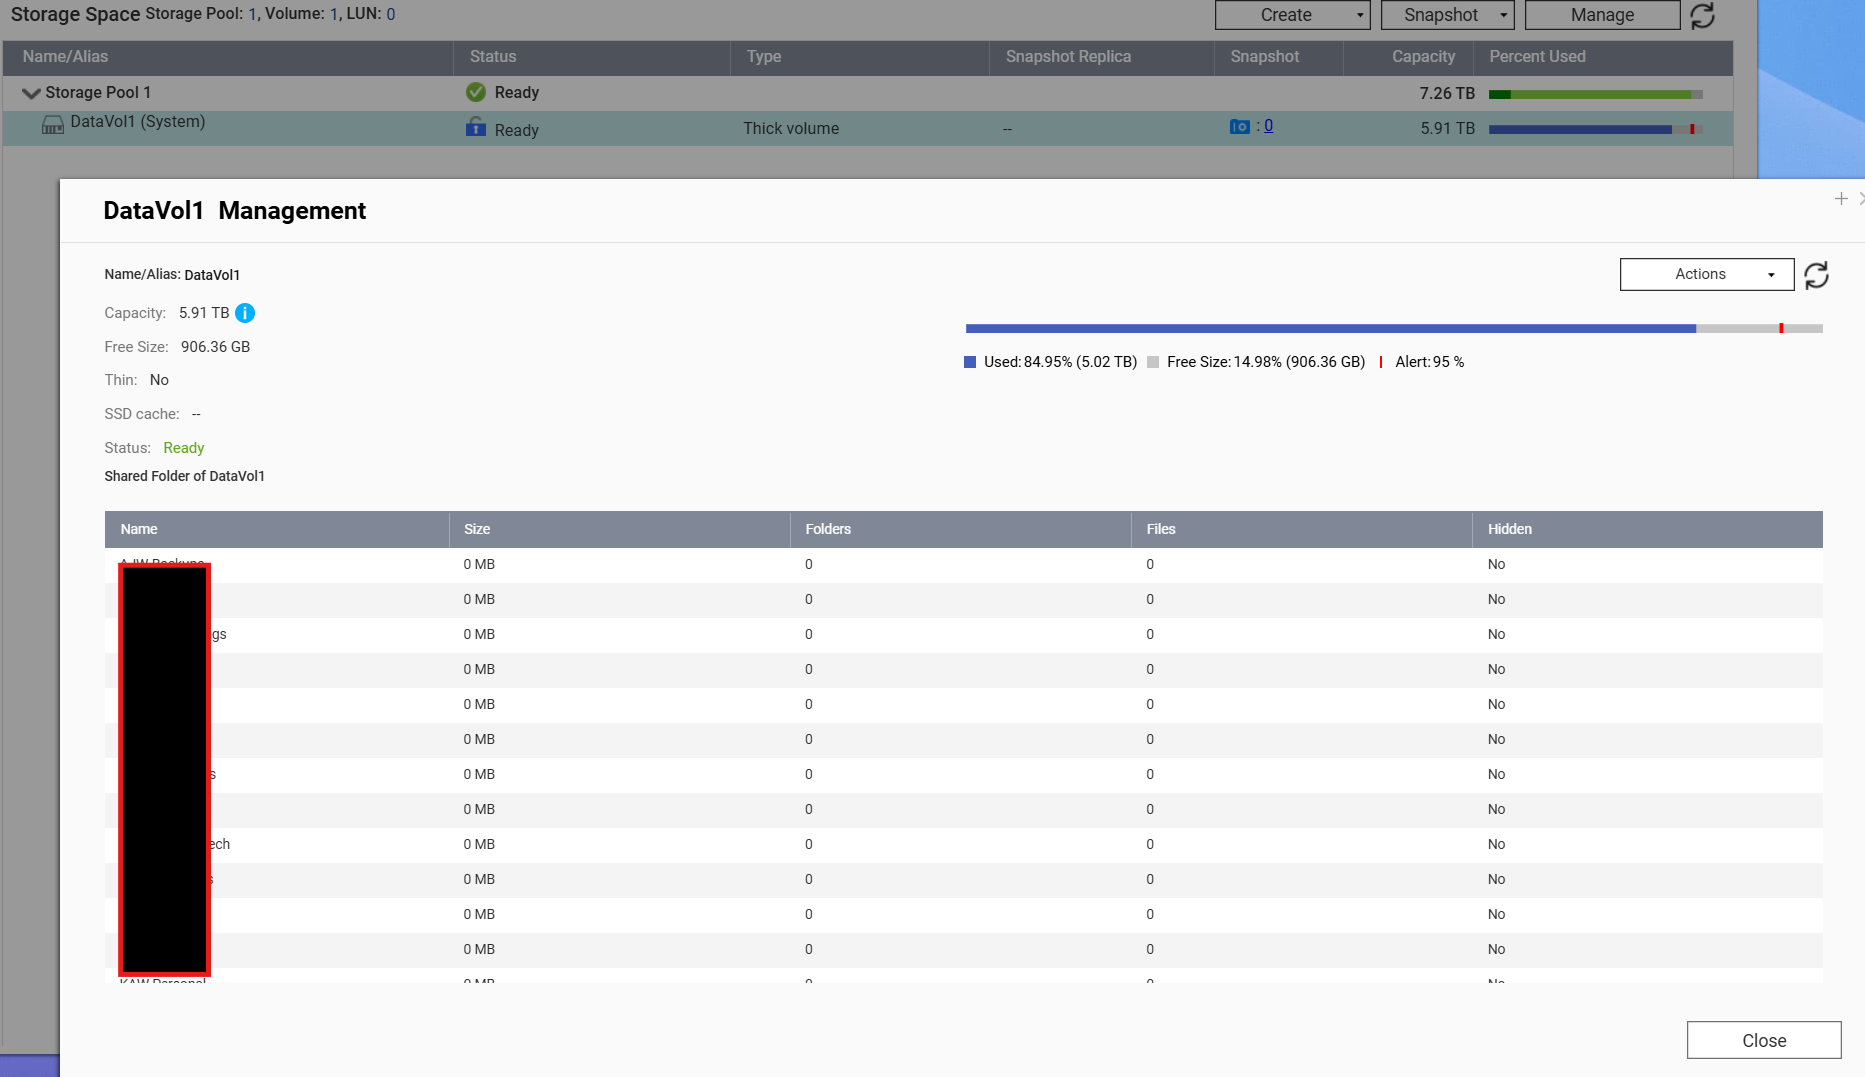
Task: Open the Actions dropdown in the dialog
Action: (1707, 275)
